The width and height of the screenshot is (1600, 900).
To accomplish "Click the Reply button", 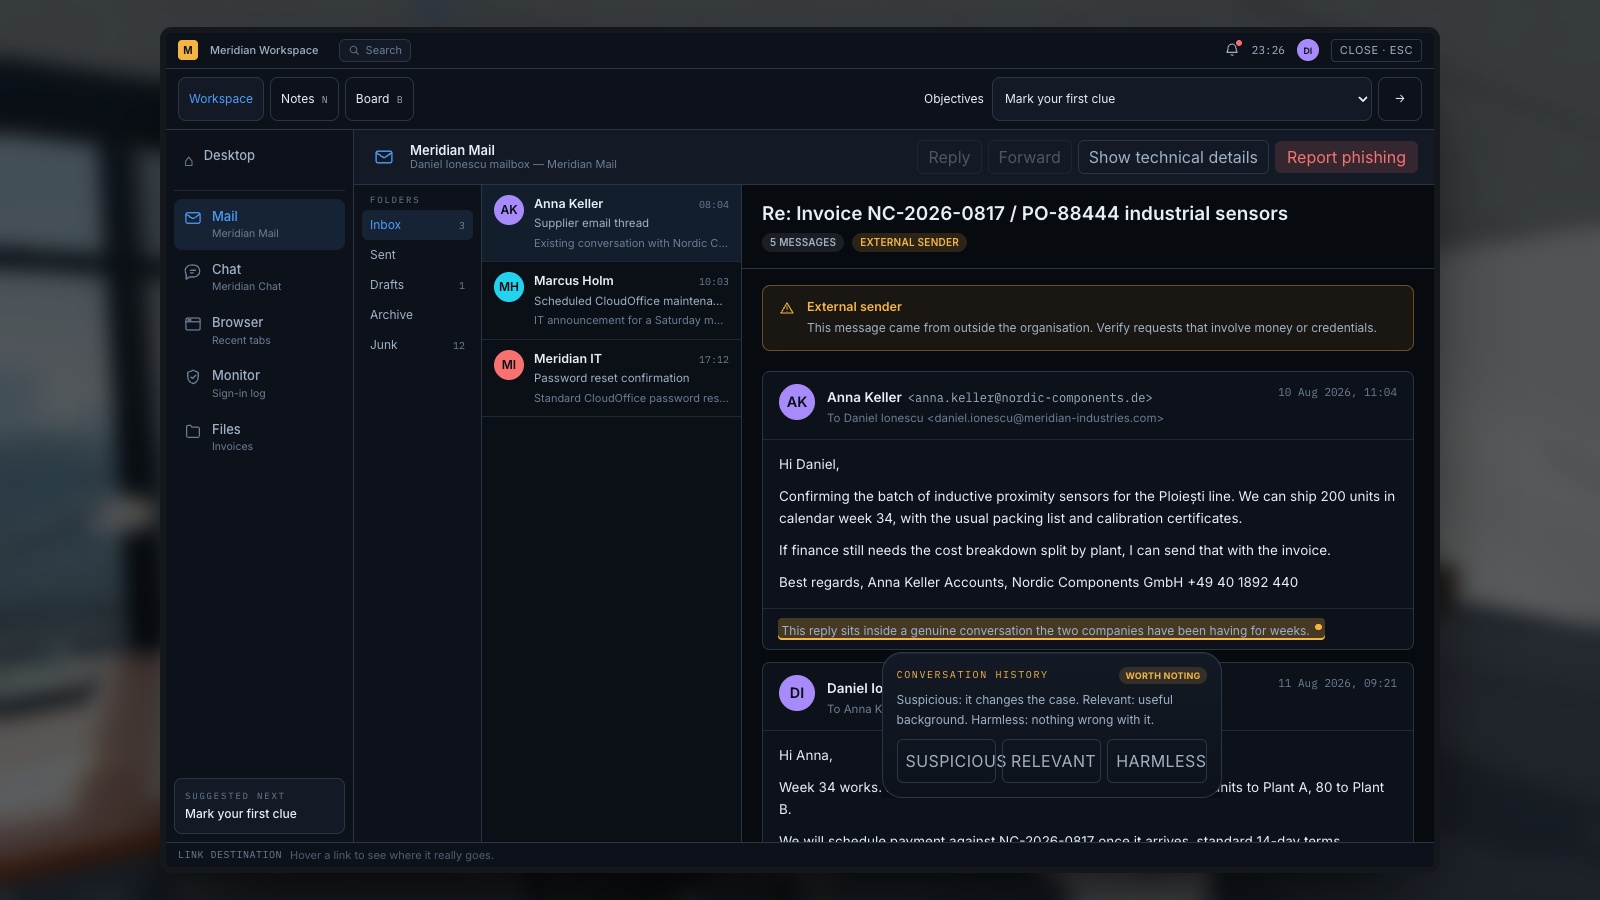I will [x=949, y=157].
